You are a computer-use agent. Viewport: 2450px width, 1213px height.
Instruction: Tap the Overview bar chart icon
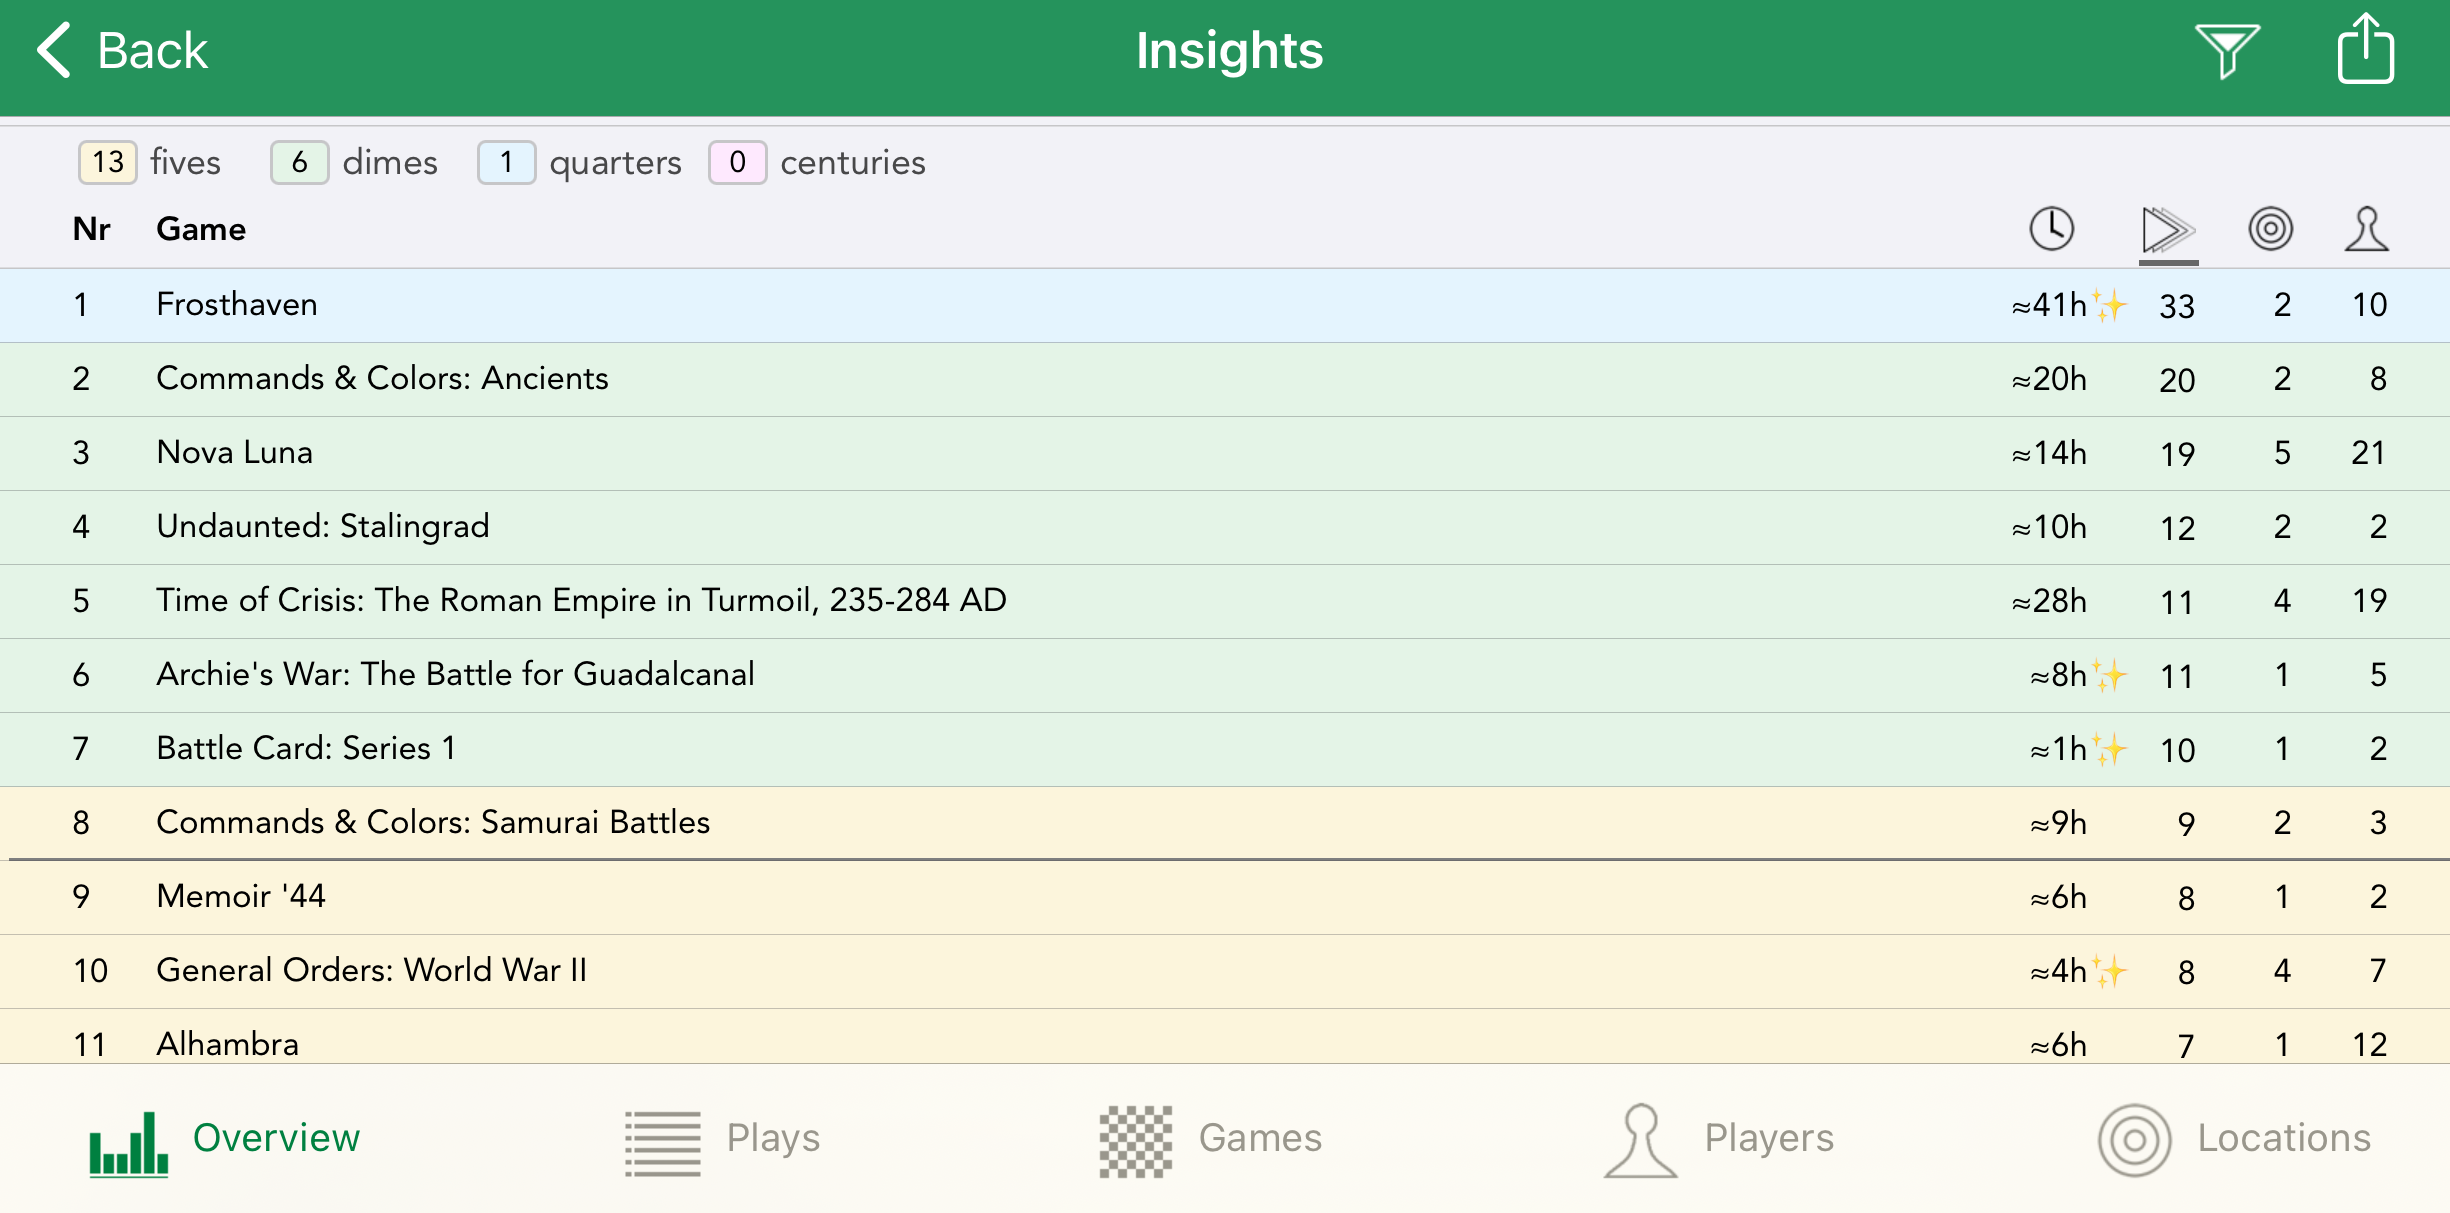129,1141
